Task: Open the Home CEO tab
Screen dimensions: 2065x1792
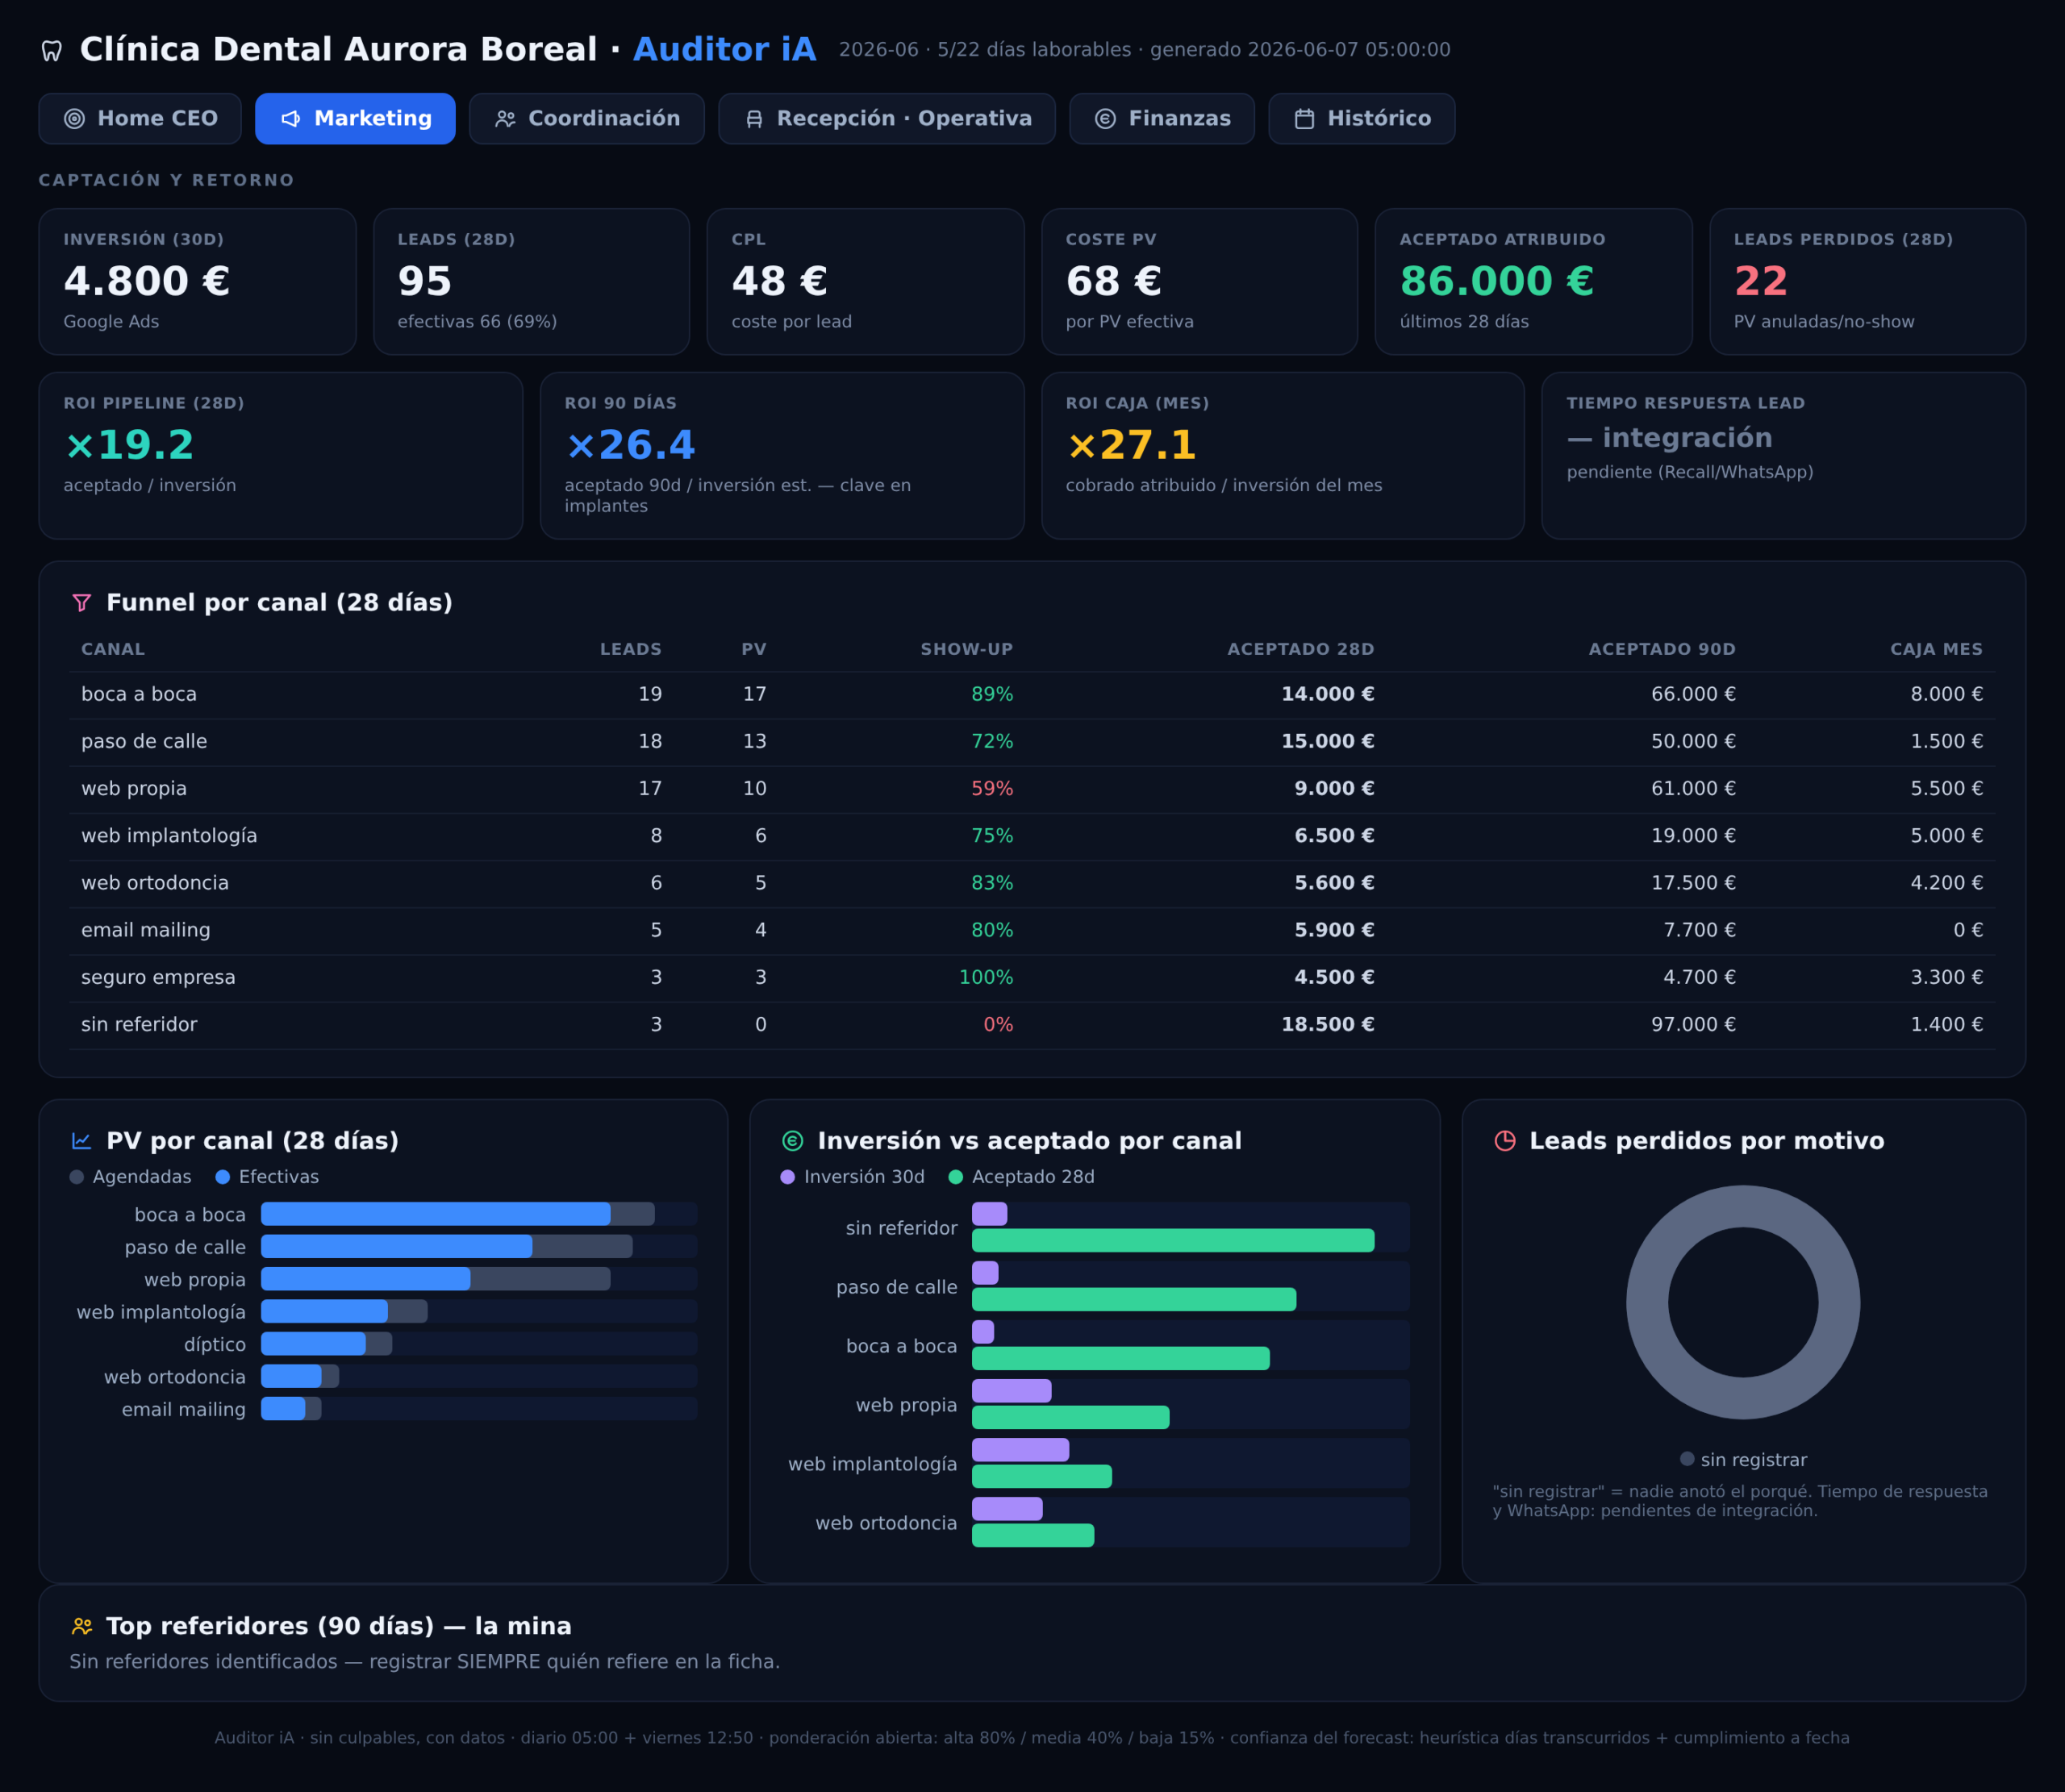Action: [x=140, y=119]
